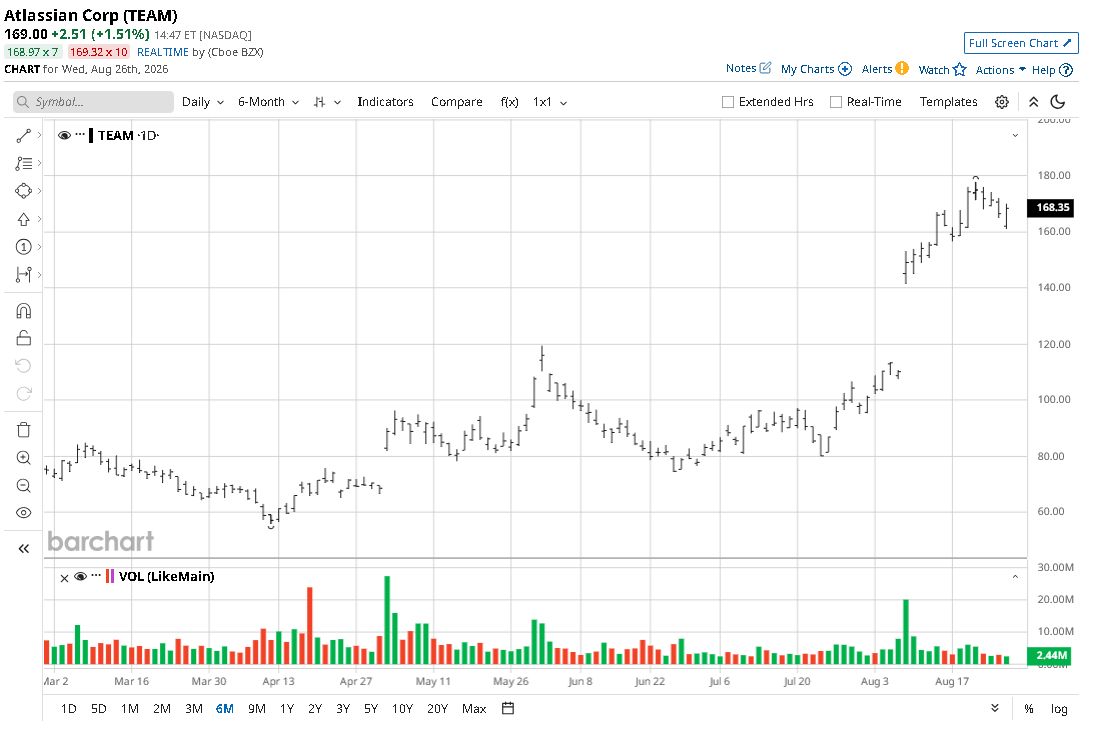Viewport: 1097px width, 751px height.
Task: Open VOL indicator color bars swatch
Action: [x=110, y=577]
